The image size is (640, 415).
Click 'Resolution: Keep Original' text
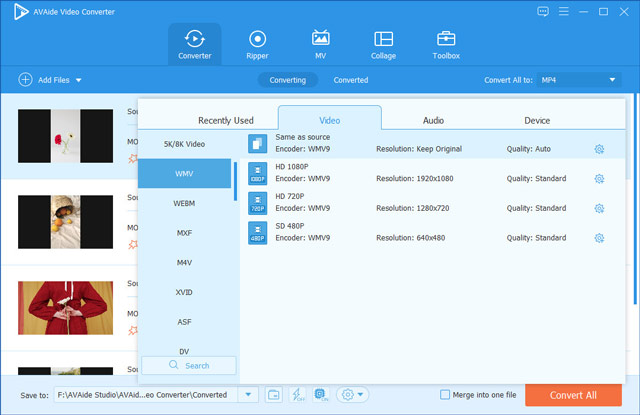(x=419, y=149)
